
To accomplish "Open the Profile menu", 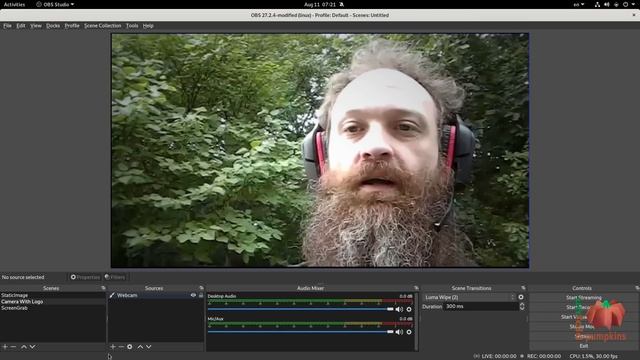I will coord(72,26).
